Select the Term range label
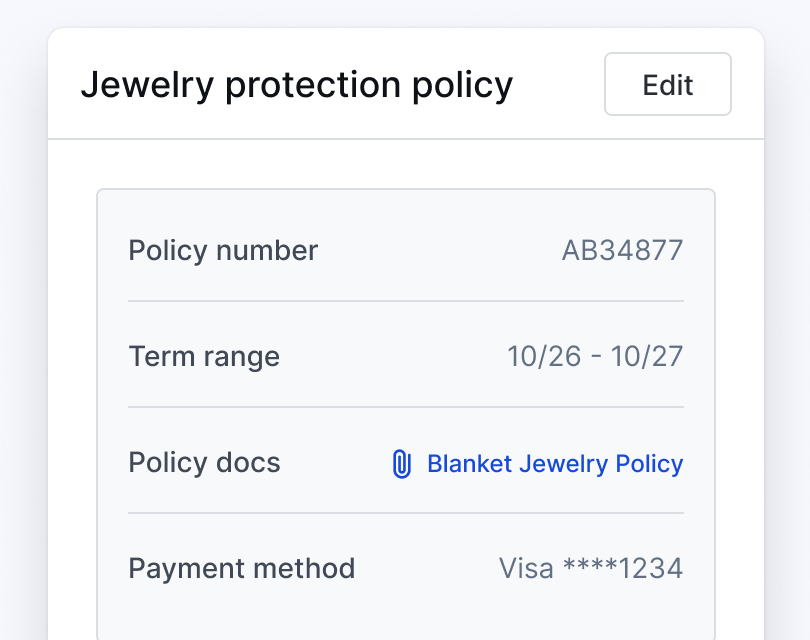Screen dimensions: 810x640 [x=204, y=357]
